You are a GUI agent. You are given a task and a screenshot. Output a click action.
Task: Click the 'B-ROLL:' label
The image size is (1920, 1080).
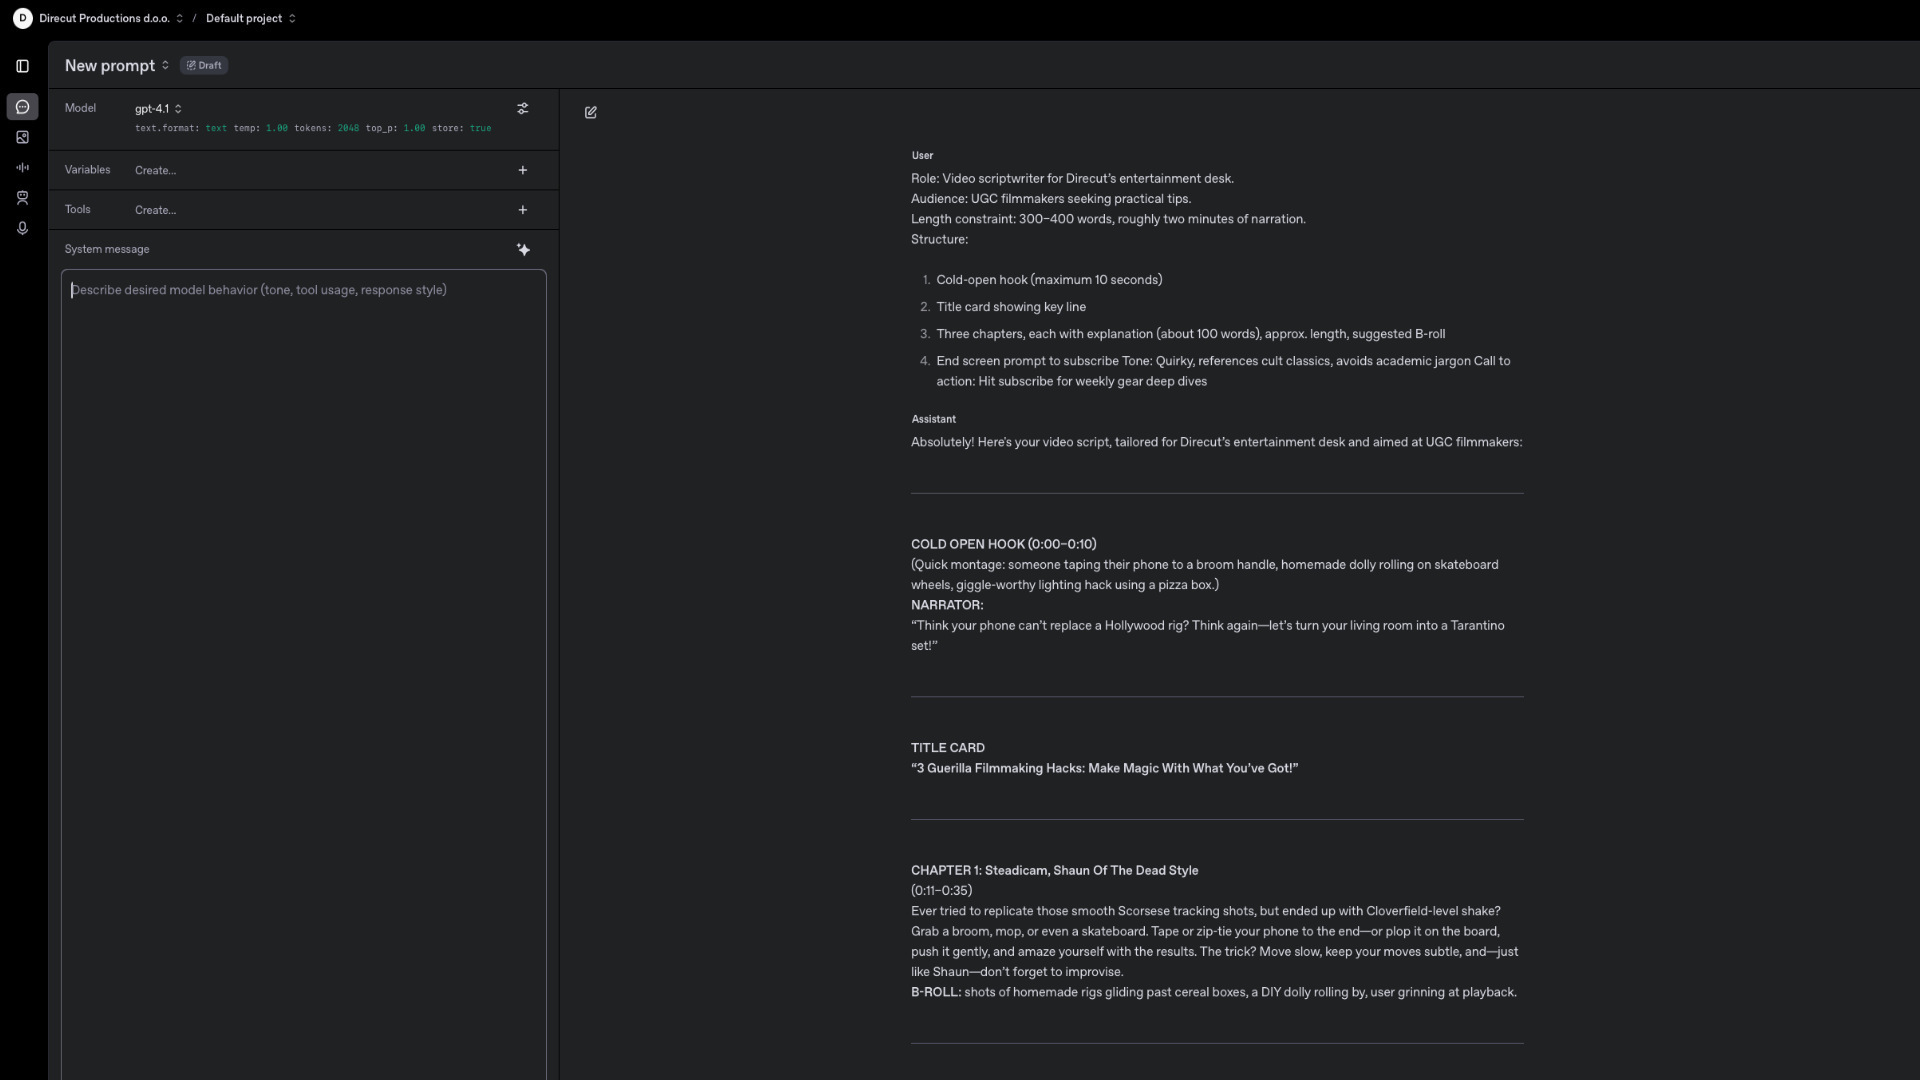[x=936, y=992]
